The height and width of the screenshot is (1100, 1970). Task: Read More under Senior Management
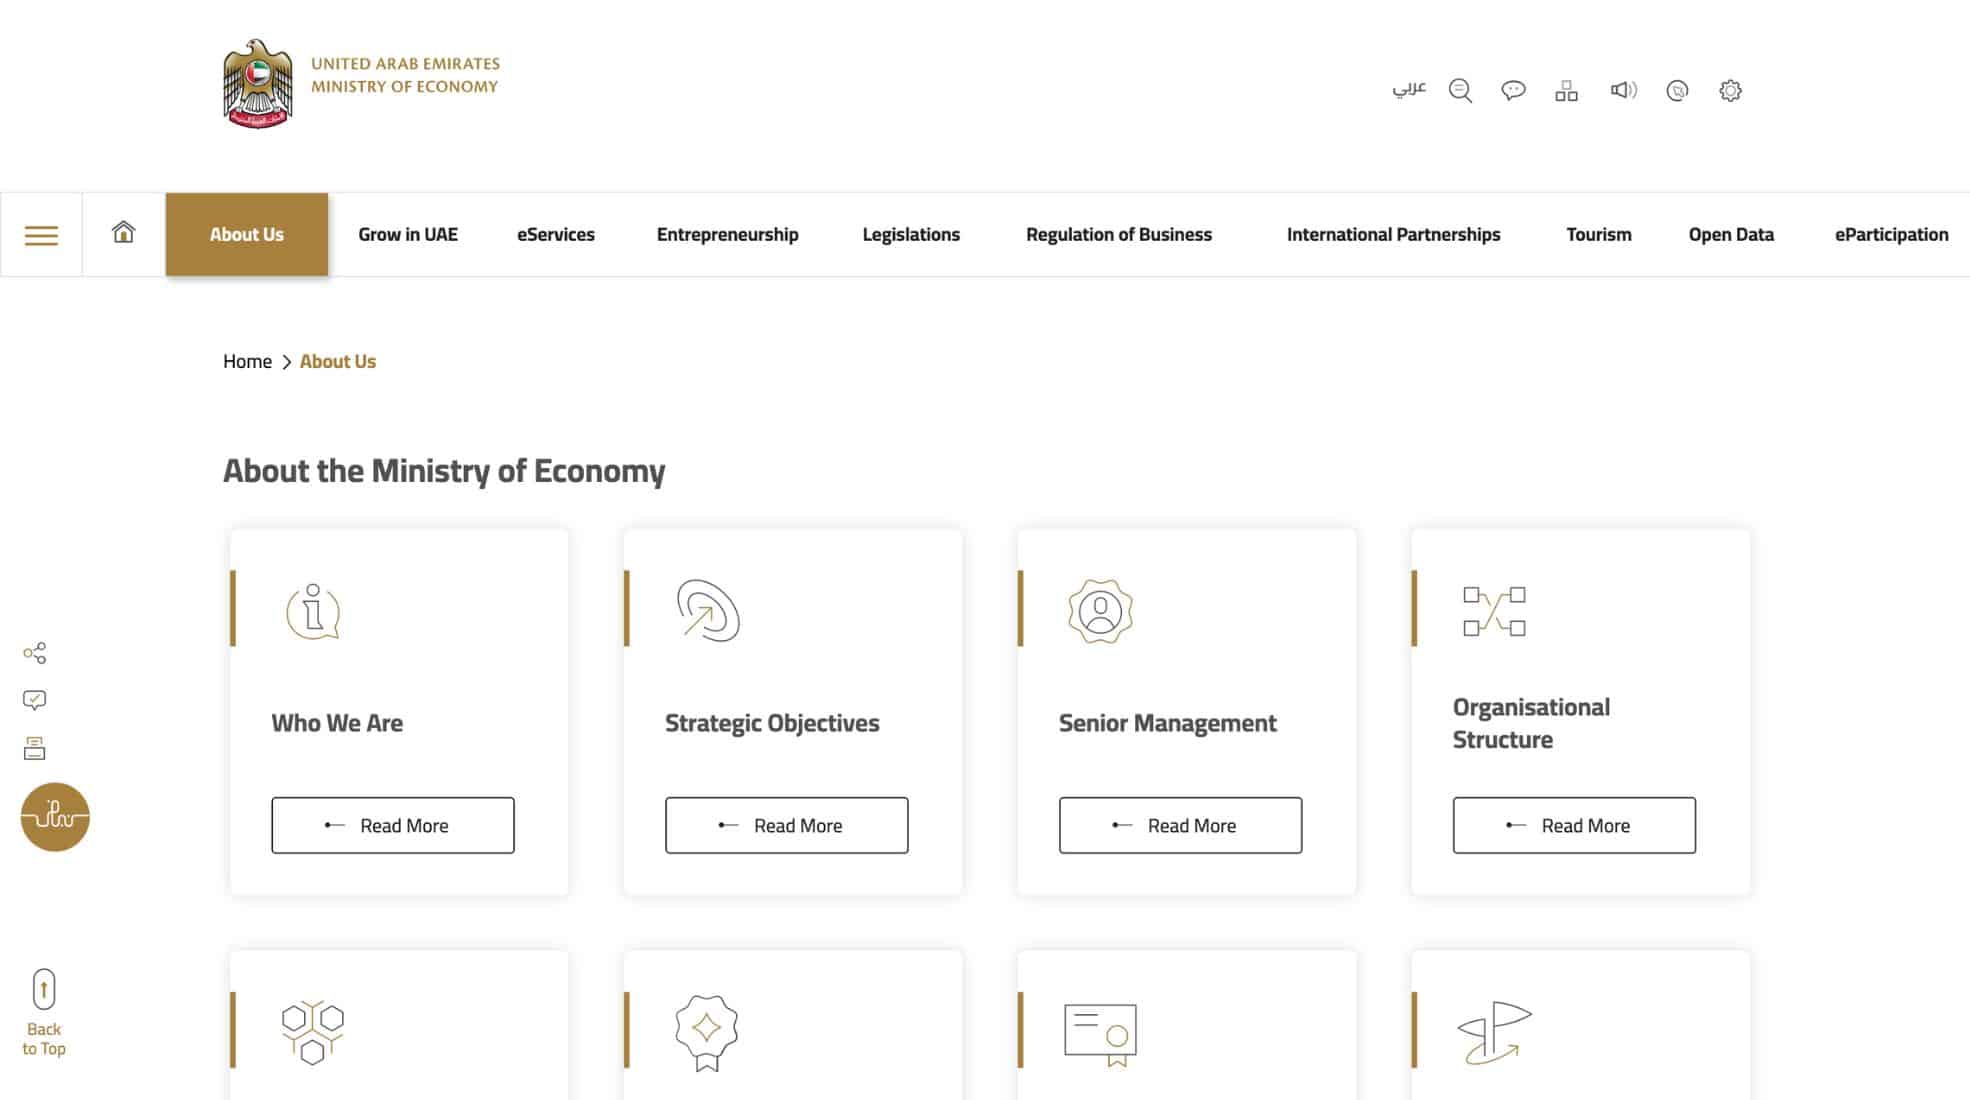1179,825
